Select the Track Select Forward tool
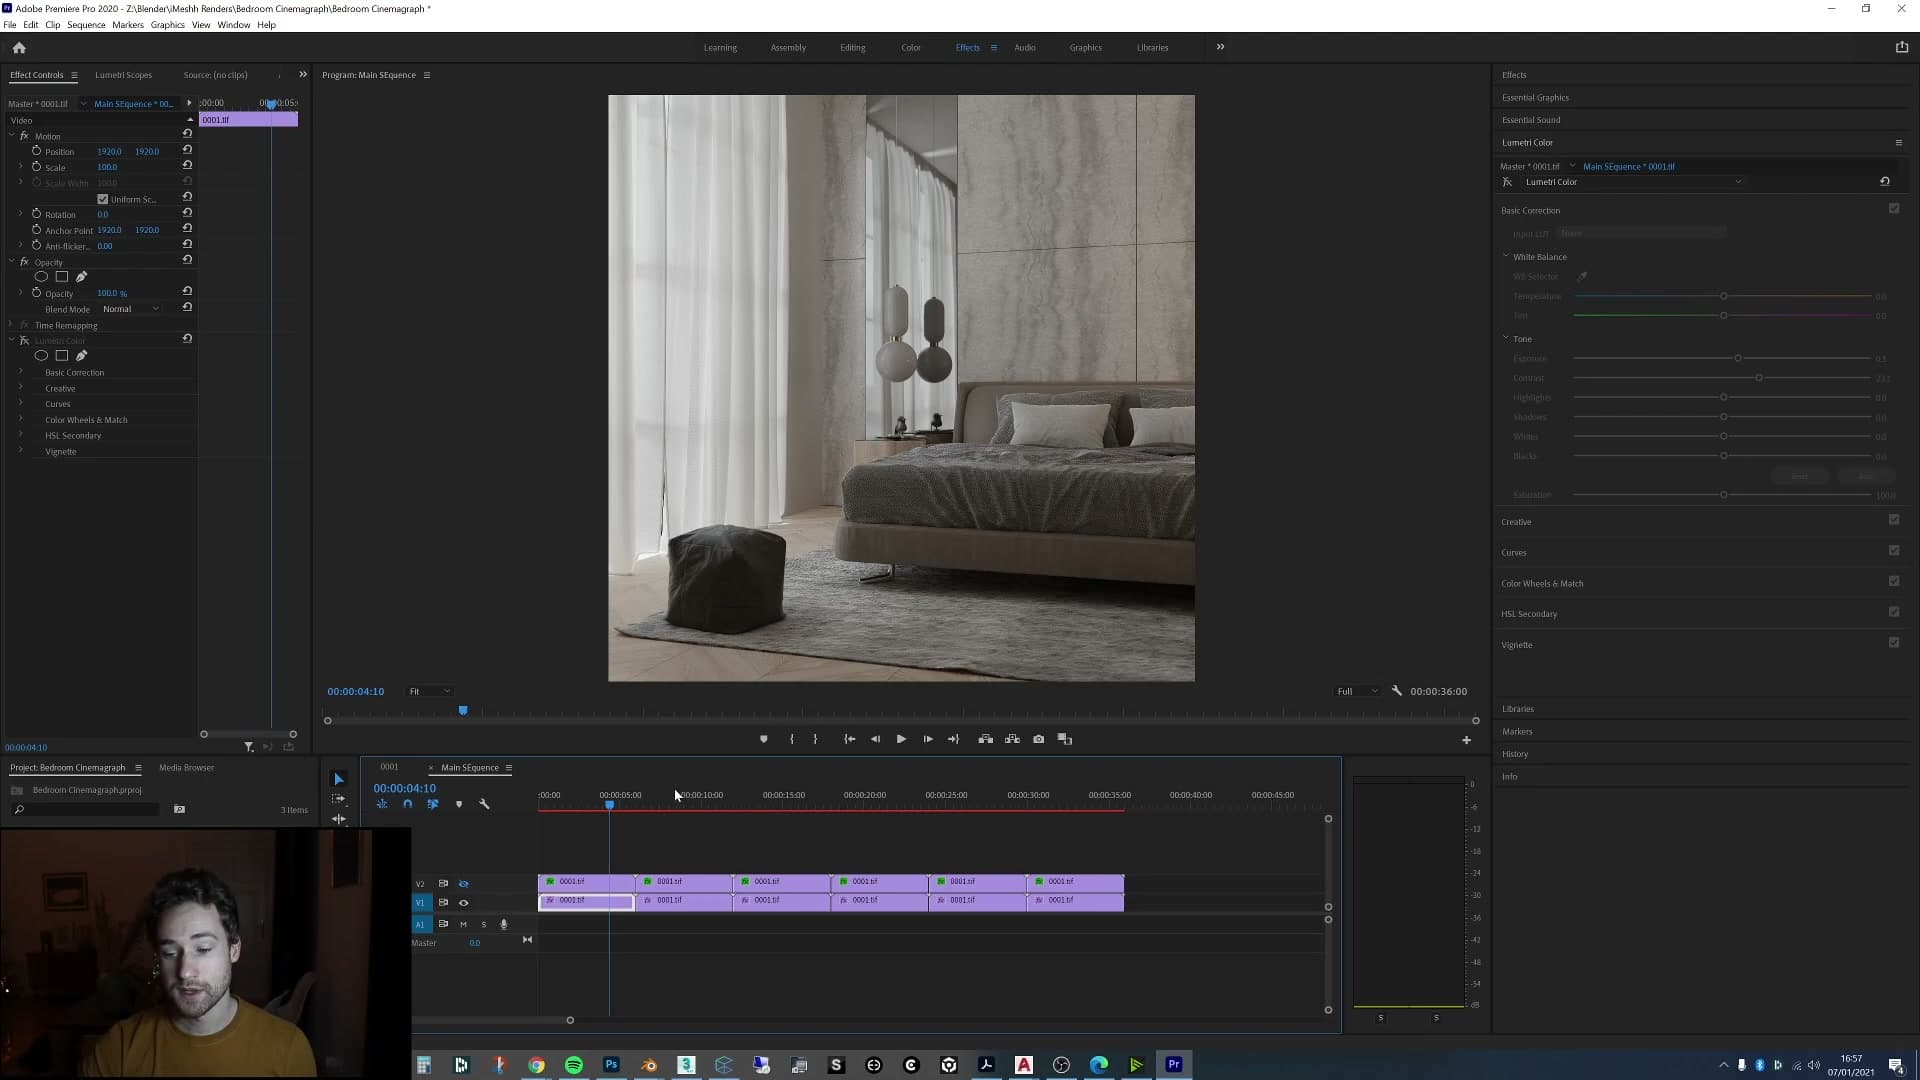Viewport: 1920px width, 1080px height. [x=338, y=799]
